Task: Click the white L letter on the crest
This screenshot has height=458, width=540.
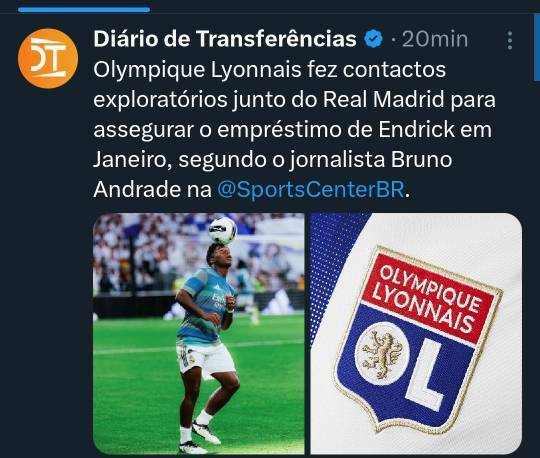Action: (426, 374)
